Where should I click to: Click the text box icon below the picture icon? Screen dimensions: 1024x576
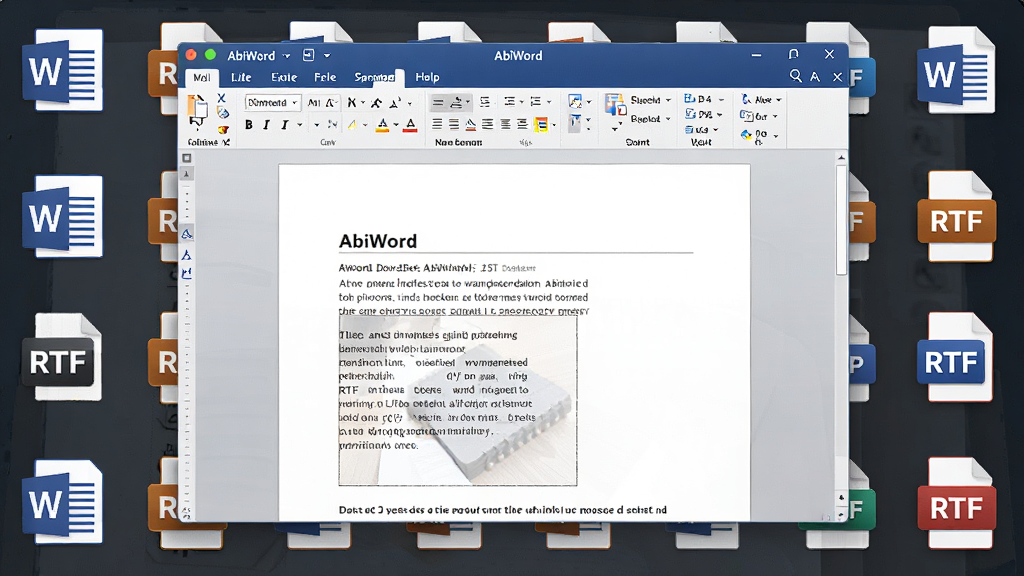(x=575, y=122)
